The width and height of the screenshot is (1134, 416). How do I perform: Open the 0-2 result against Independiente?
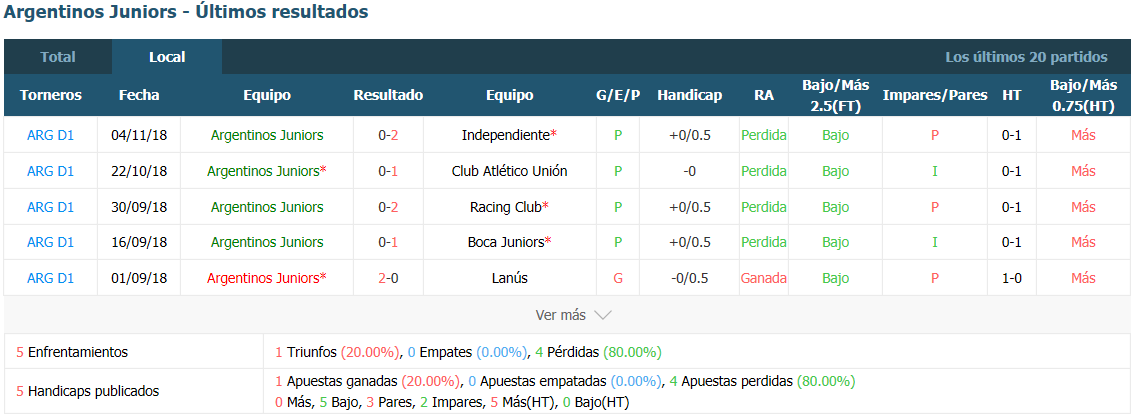[x=388, y=135]
